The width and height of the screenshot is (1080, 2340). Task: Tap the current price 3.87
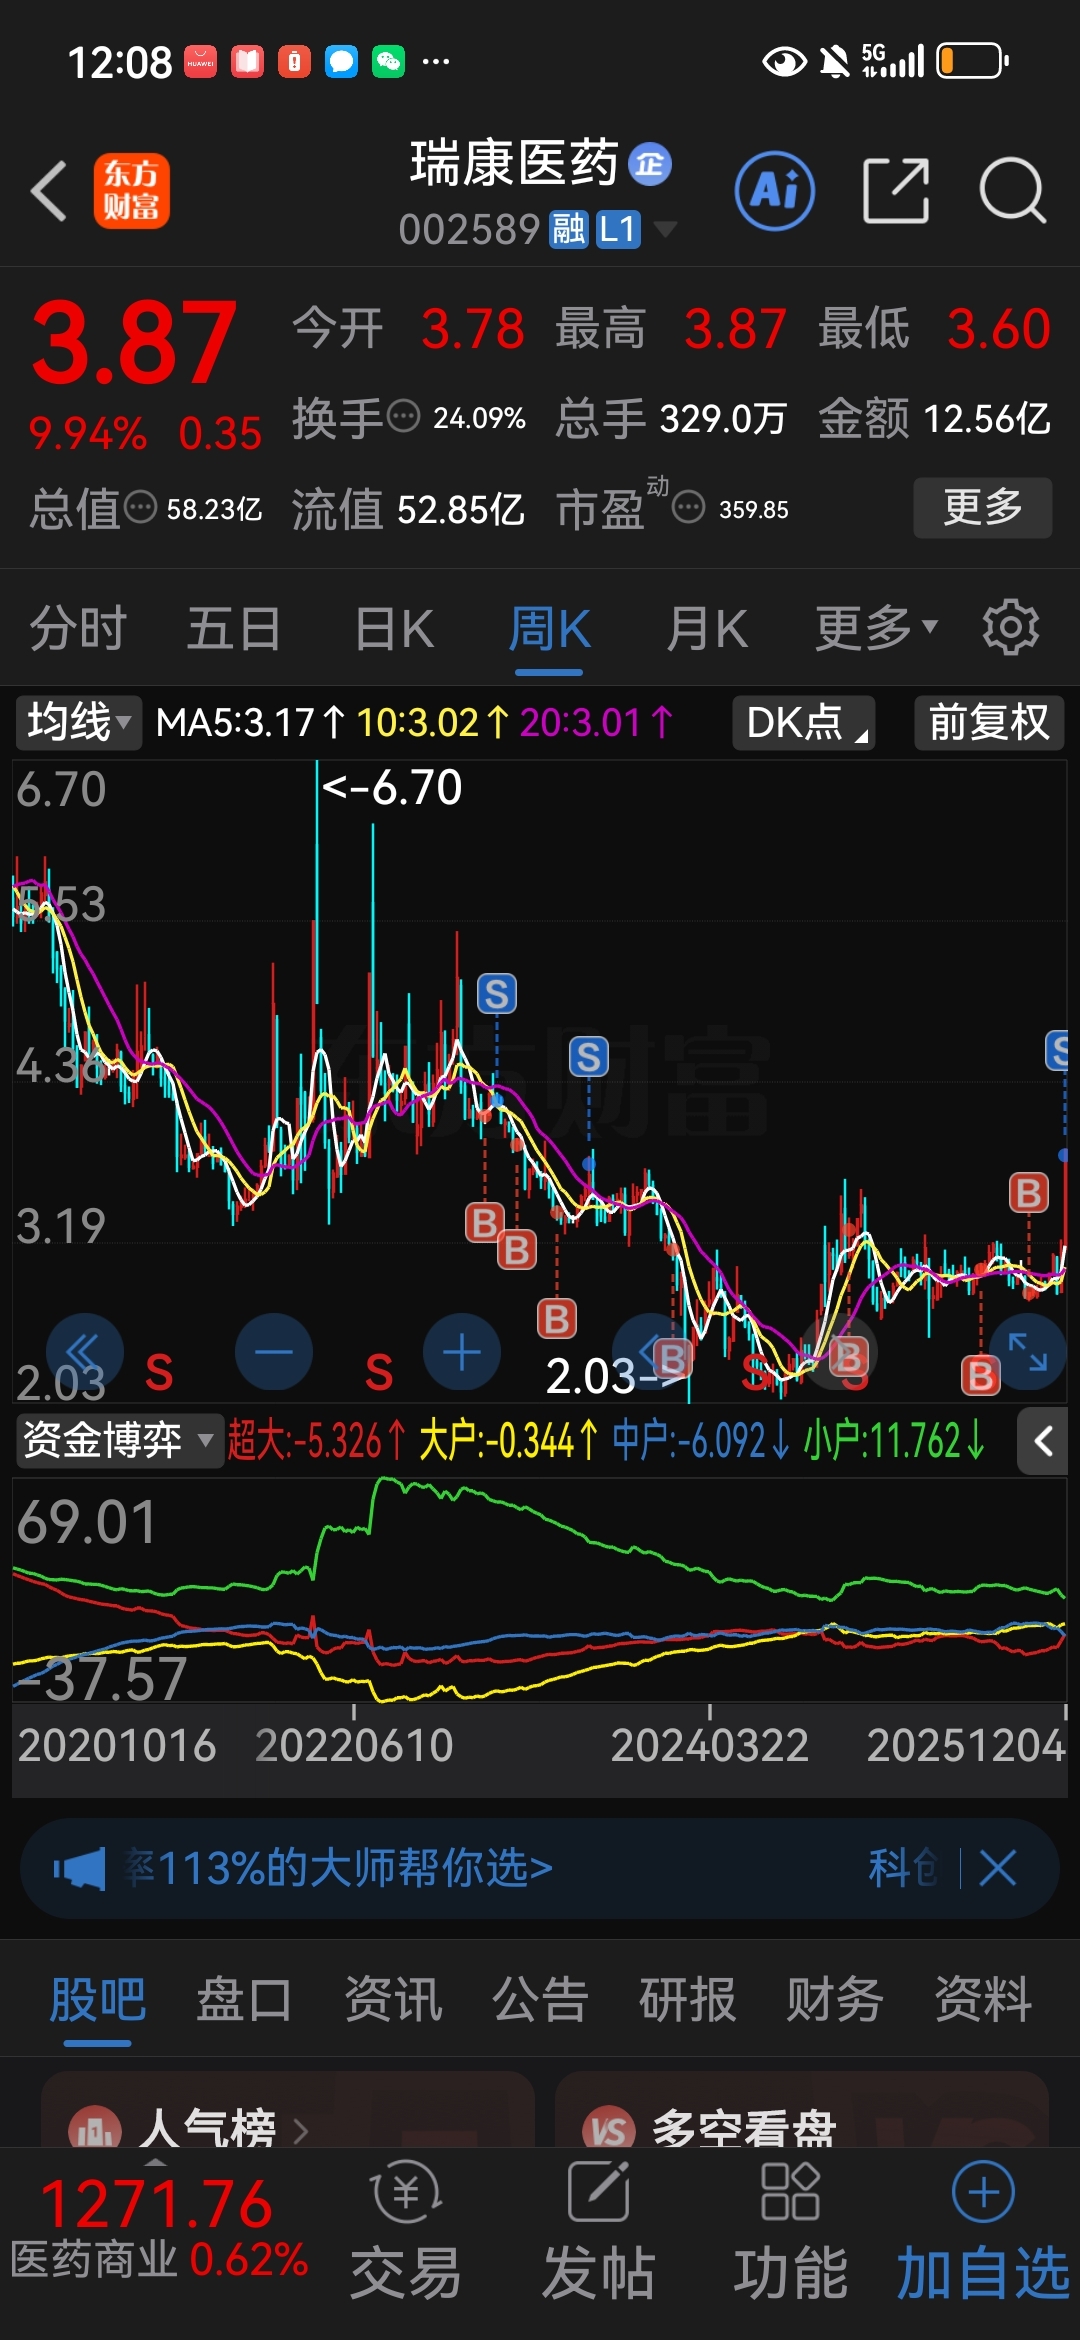click(134, 344)
